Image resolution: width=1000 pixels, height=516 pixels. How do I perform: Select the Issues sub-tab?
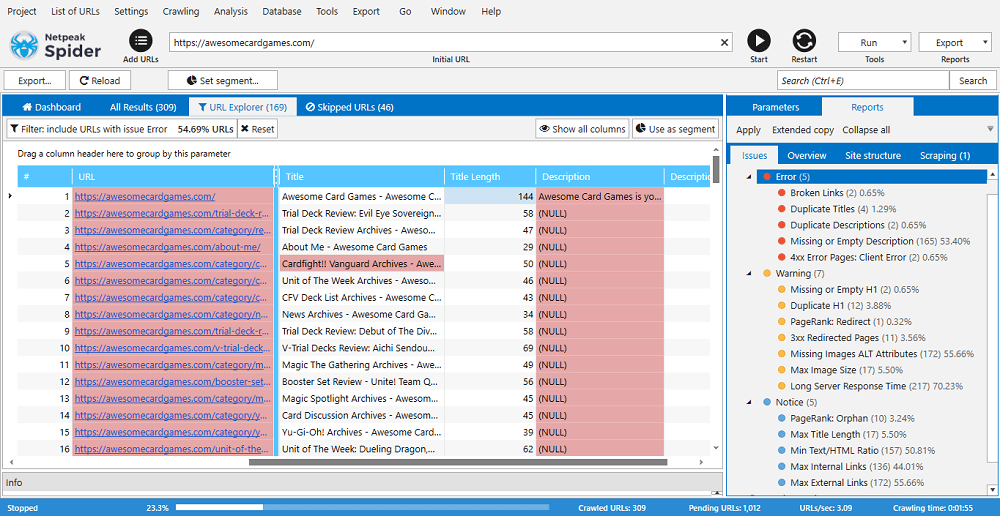coord(754,155)
